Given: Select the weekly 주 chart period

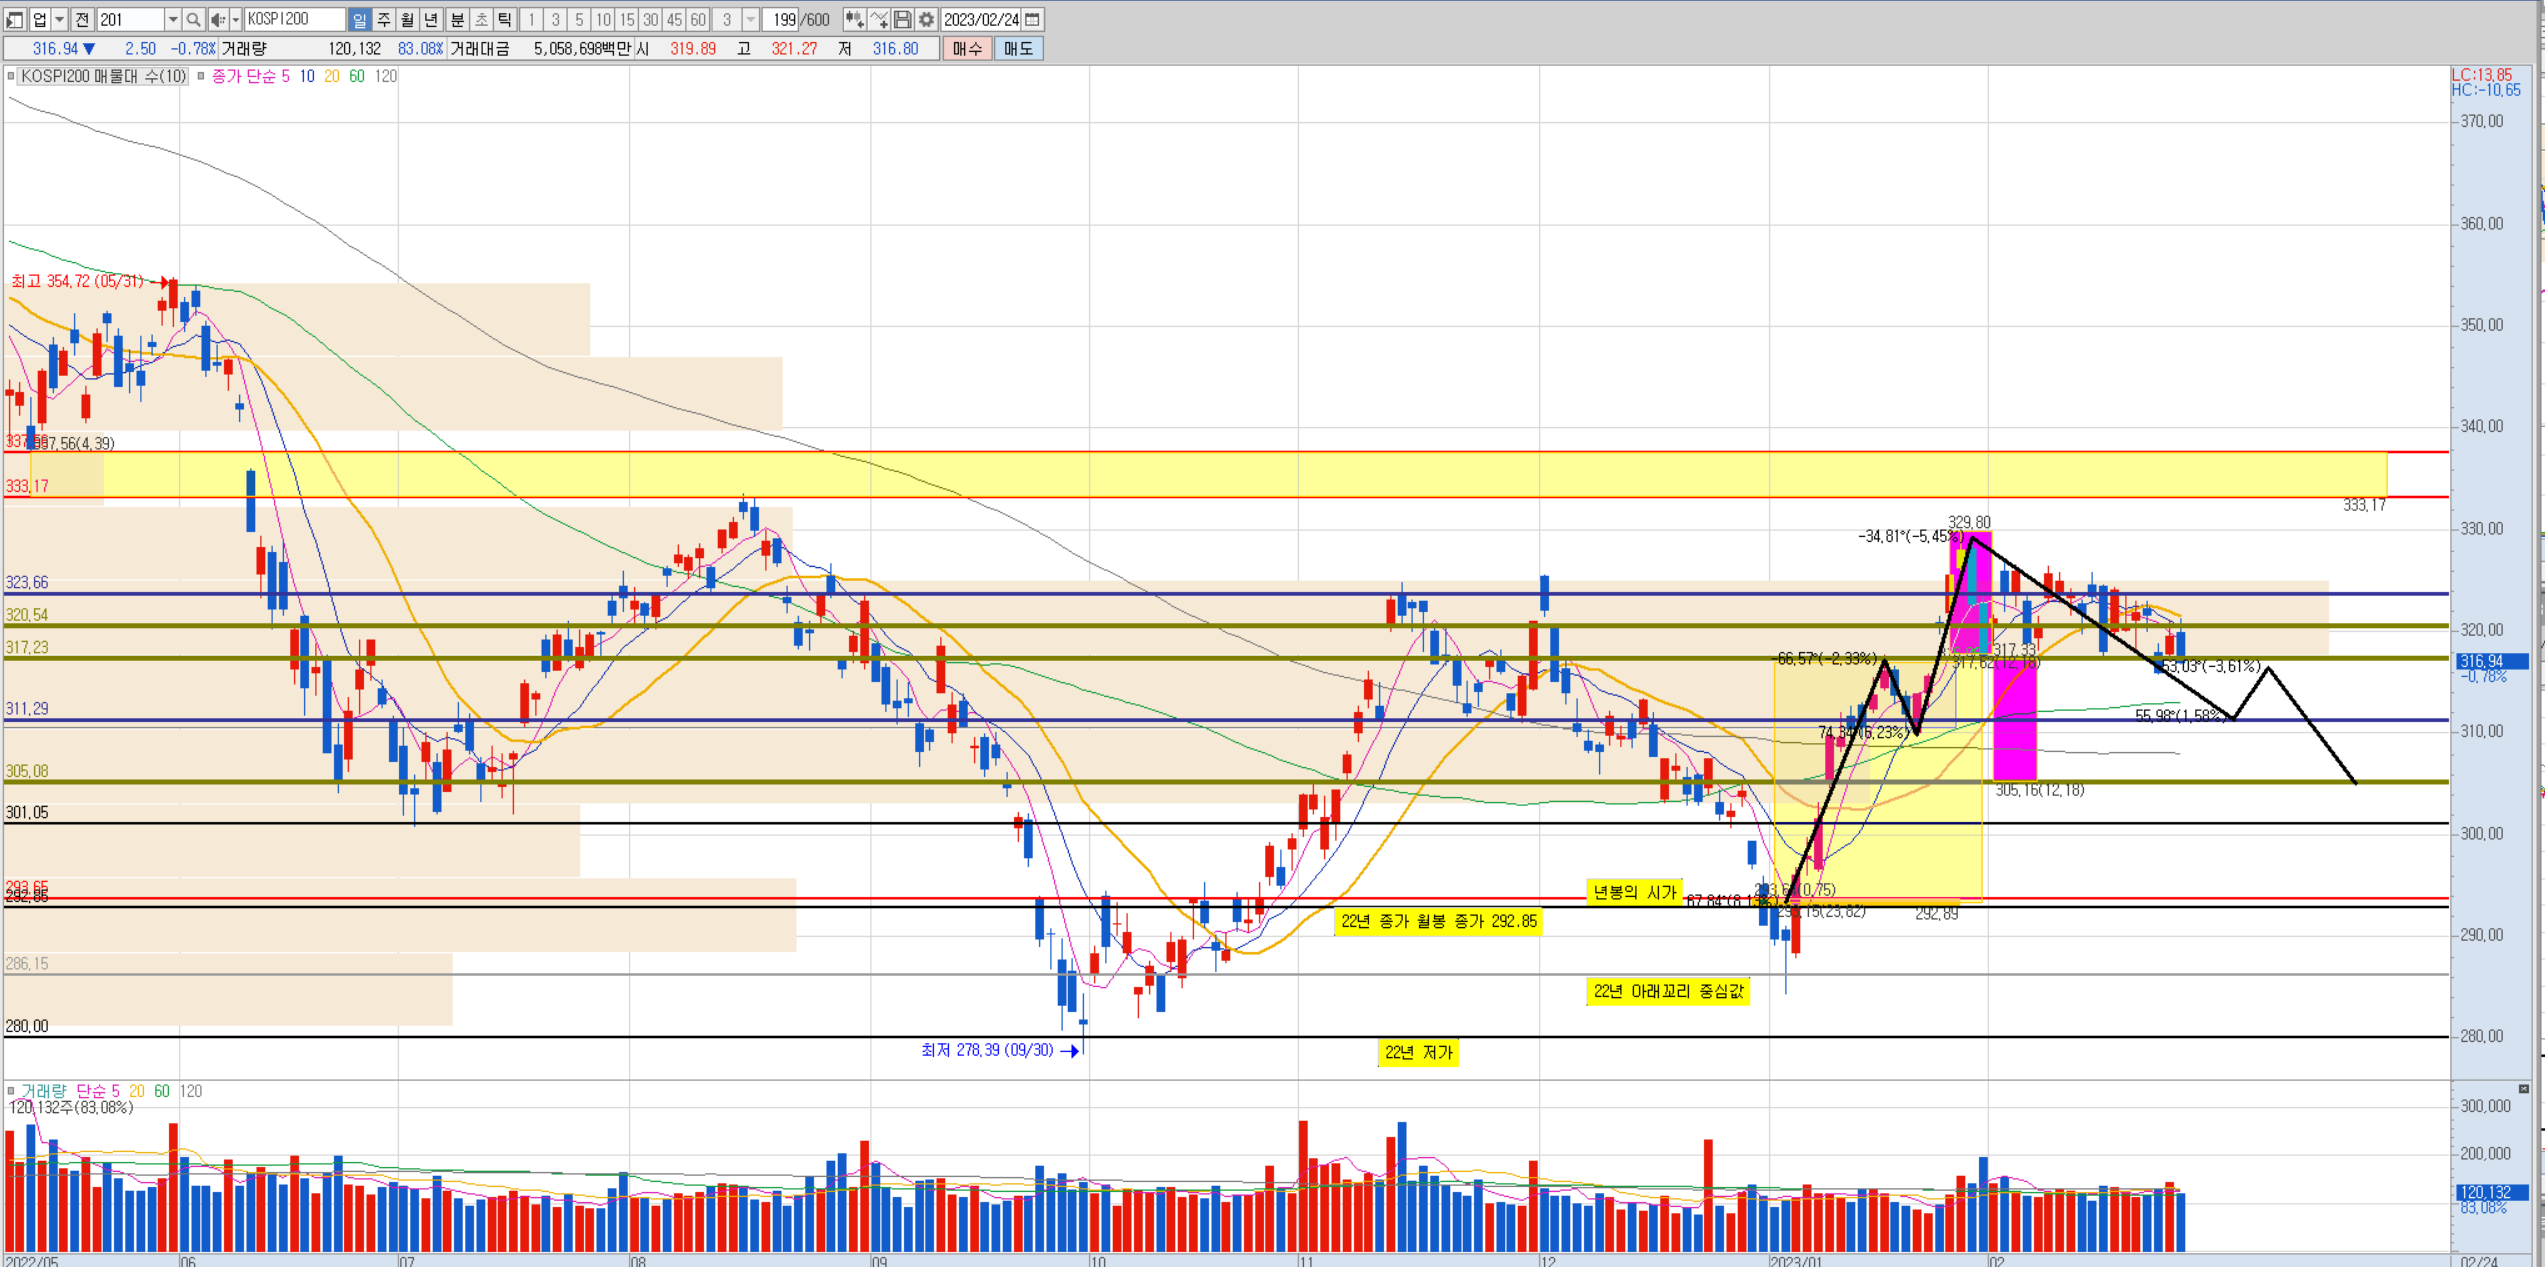Looking at the screenshot, I should click(384, 19).
